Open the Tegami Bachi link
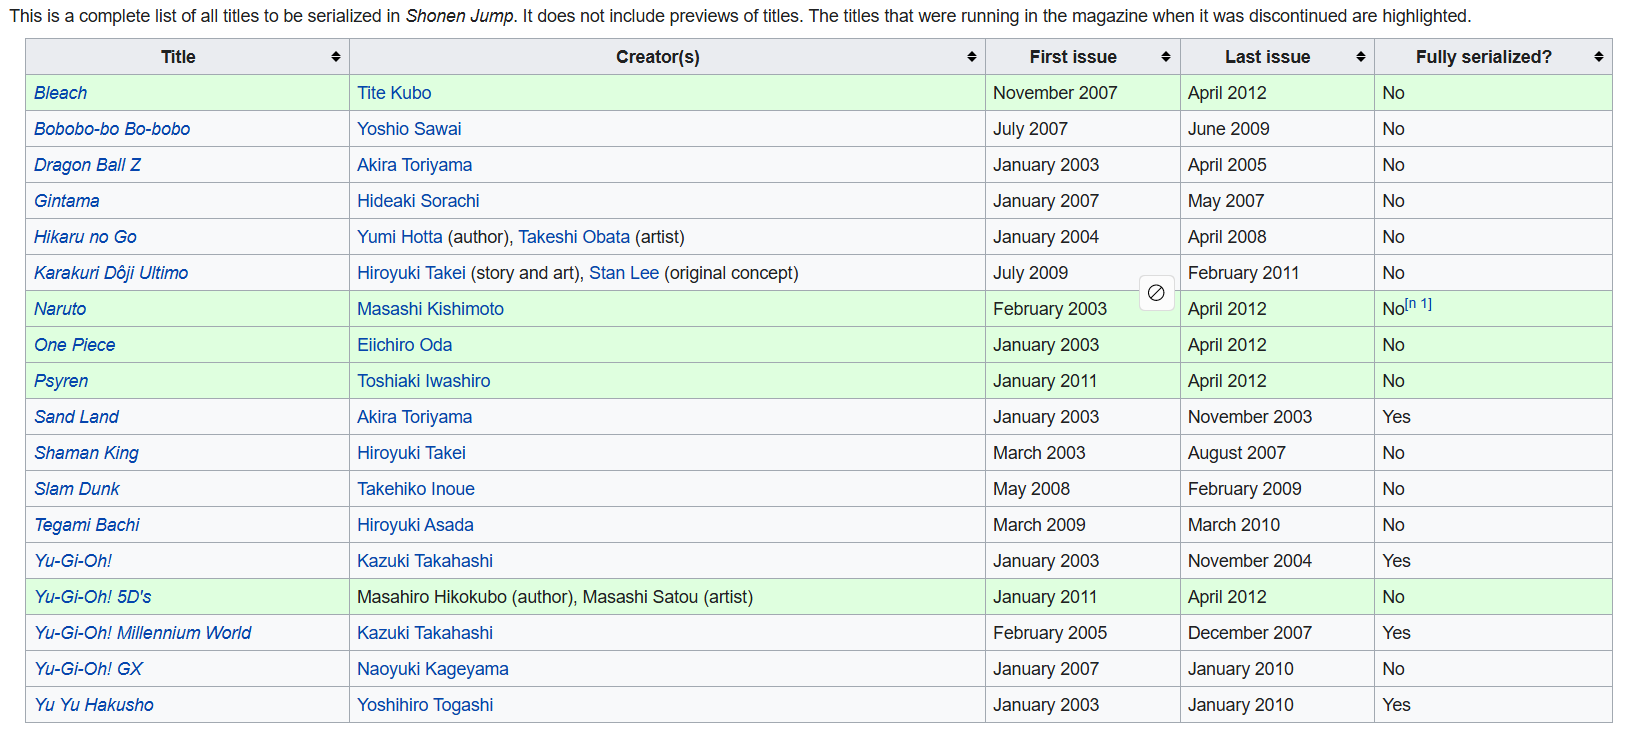The image size is (1625, 744). (87, 525)
